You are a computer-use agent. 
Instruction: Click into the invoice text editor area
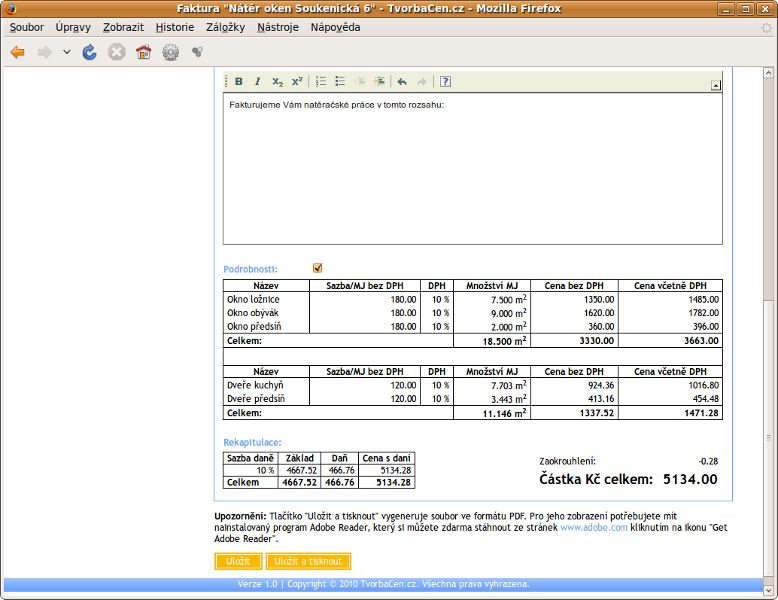pos(472,169)
